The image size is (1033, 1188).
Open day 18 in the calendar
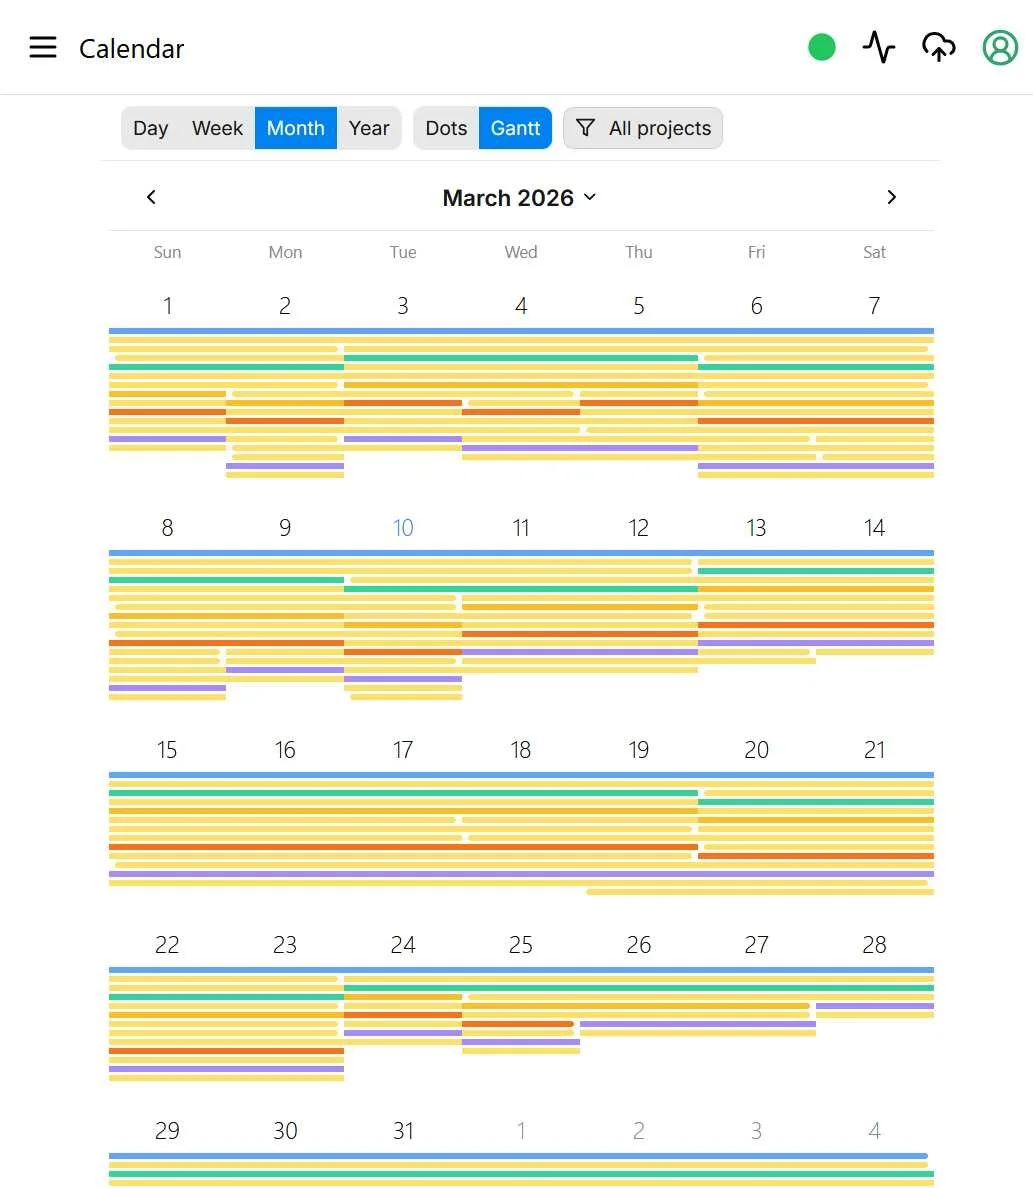click(x=521, y=749)
